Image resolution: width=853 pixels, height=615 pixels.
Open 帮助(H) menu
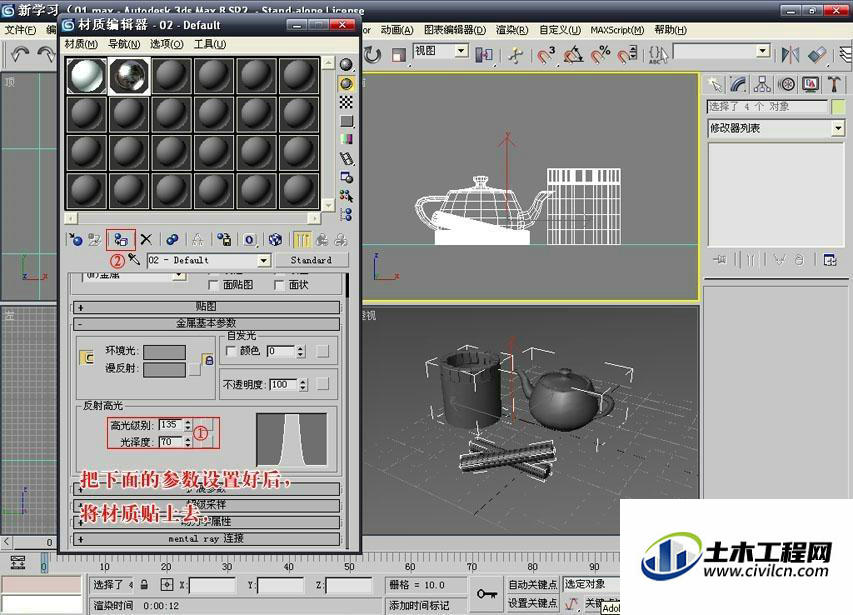[670, 30]
